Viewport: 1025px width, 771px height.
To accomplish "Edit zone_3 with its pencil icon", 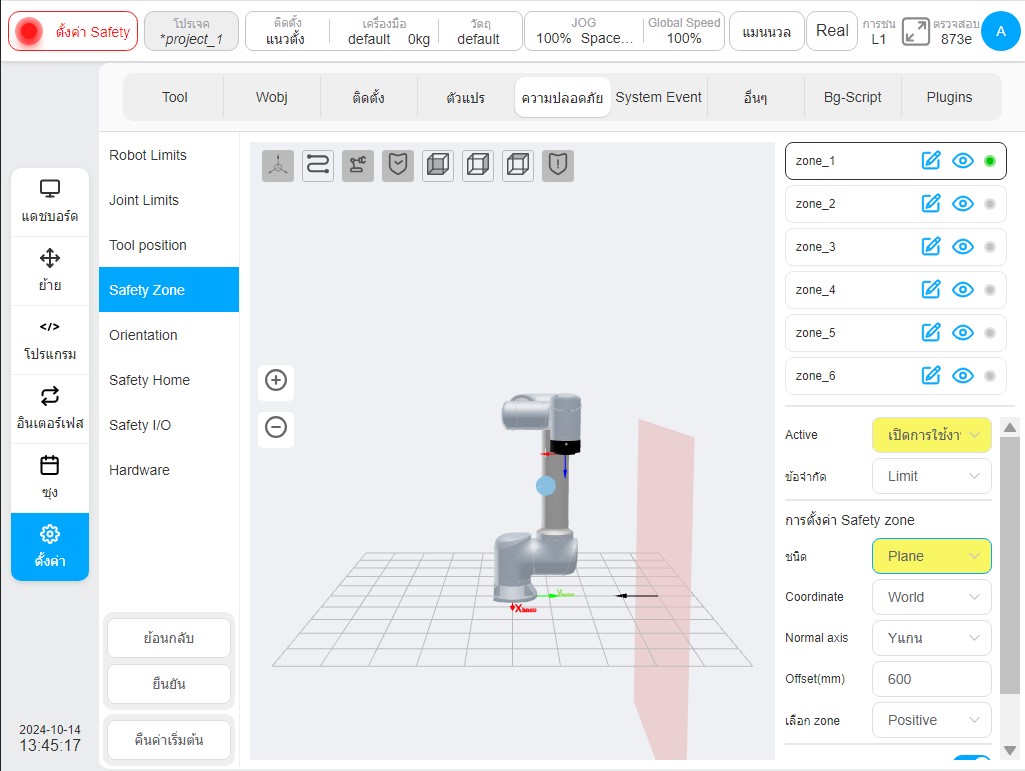I will coord(930,247).
